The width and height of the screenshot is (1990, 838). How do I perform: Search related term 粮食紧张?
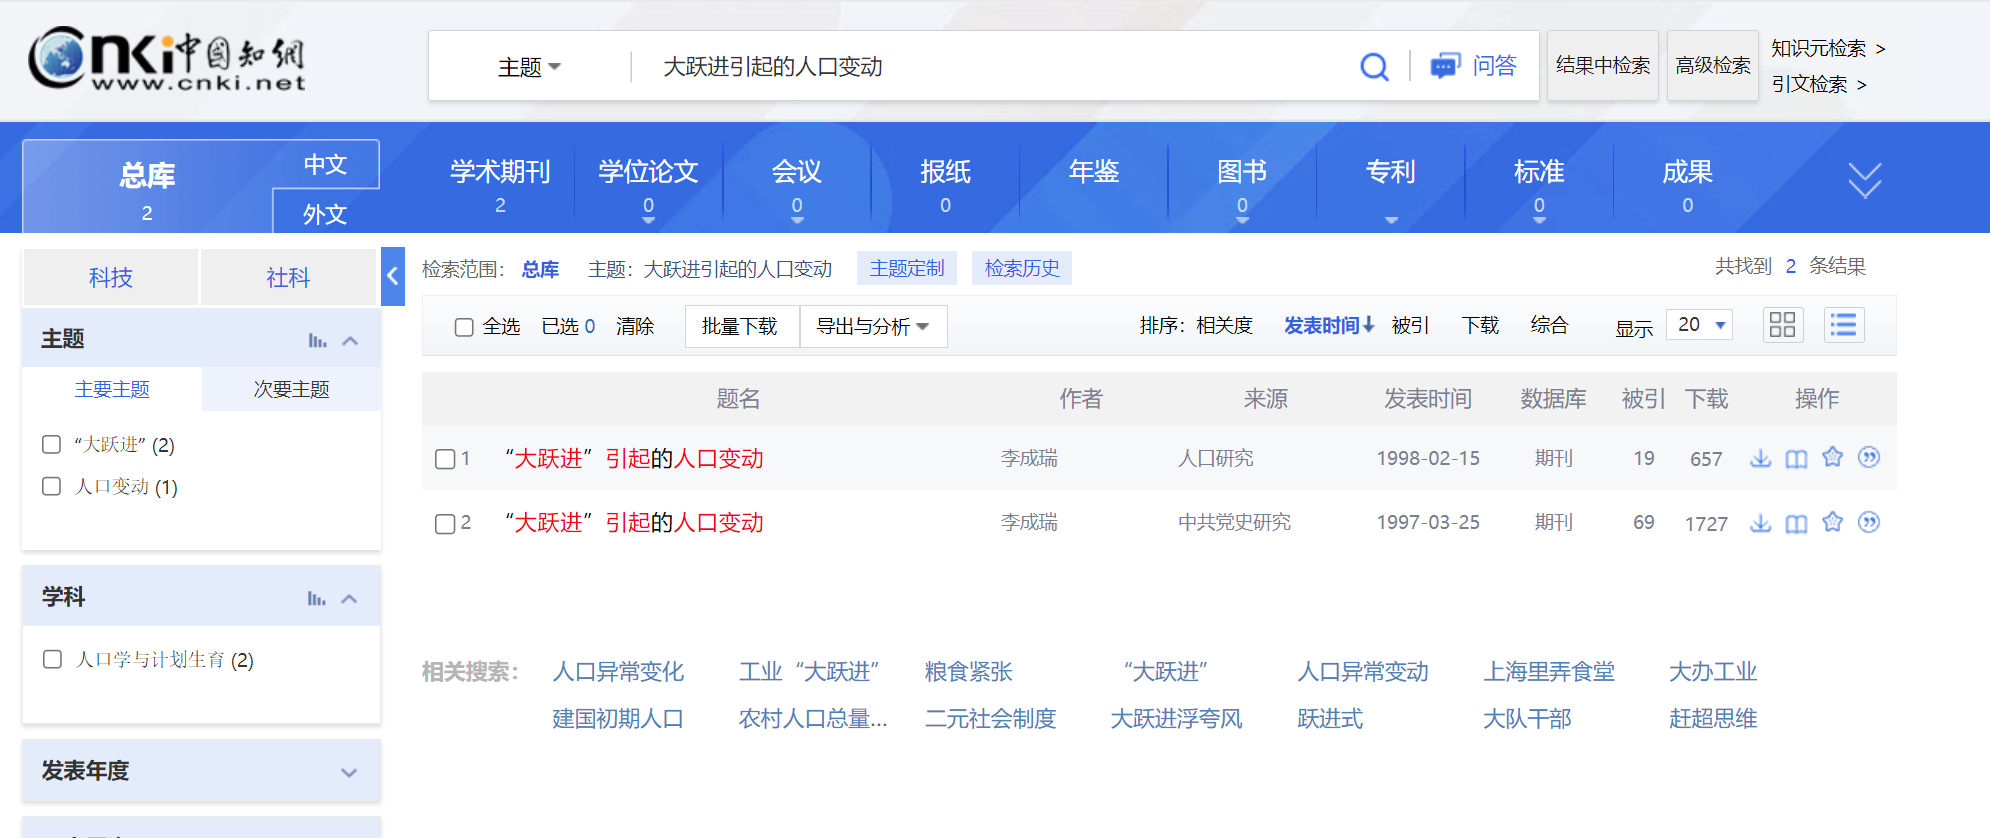pos(968,672)
